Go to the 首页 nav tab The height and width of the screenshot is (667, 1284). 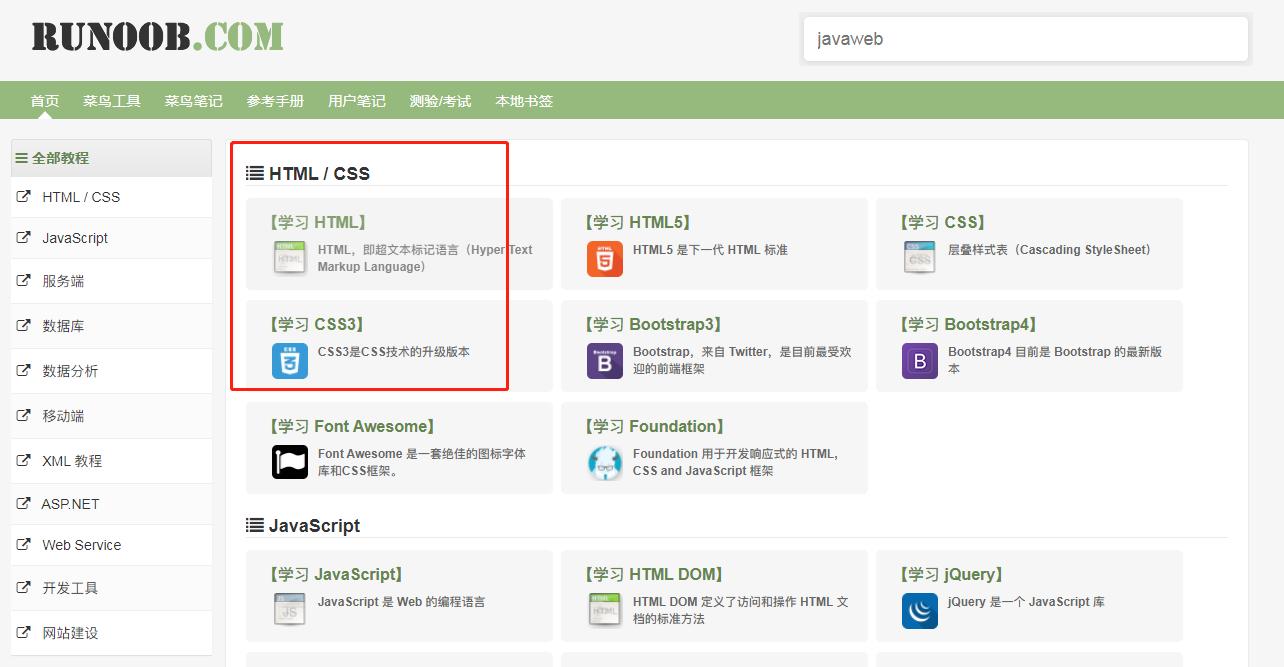point(45,101)
